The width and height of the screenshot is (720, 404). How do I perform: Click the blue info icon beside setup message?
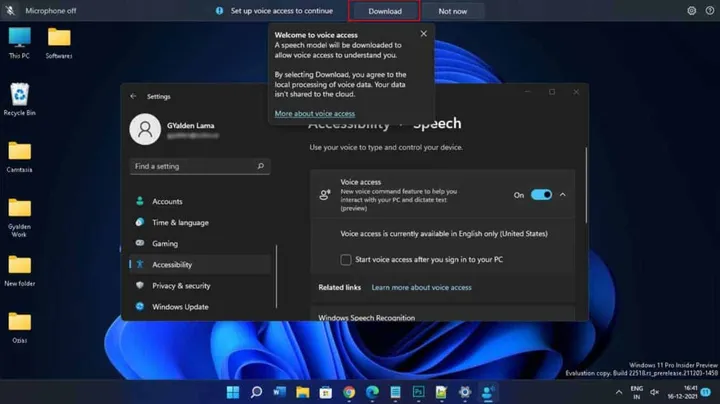click(x=219, y=11)
